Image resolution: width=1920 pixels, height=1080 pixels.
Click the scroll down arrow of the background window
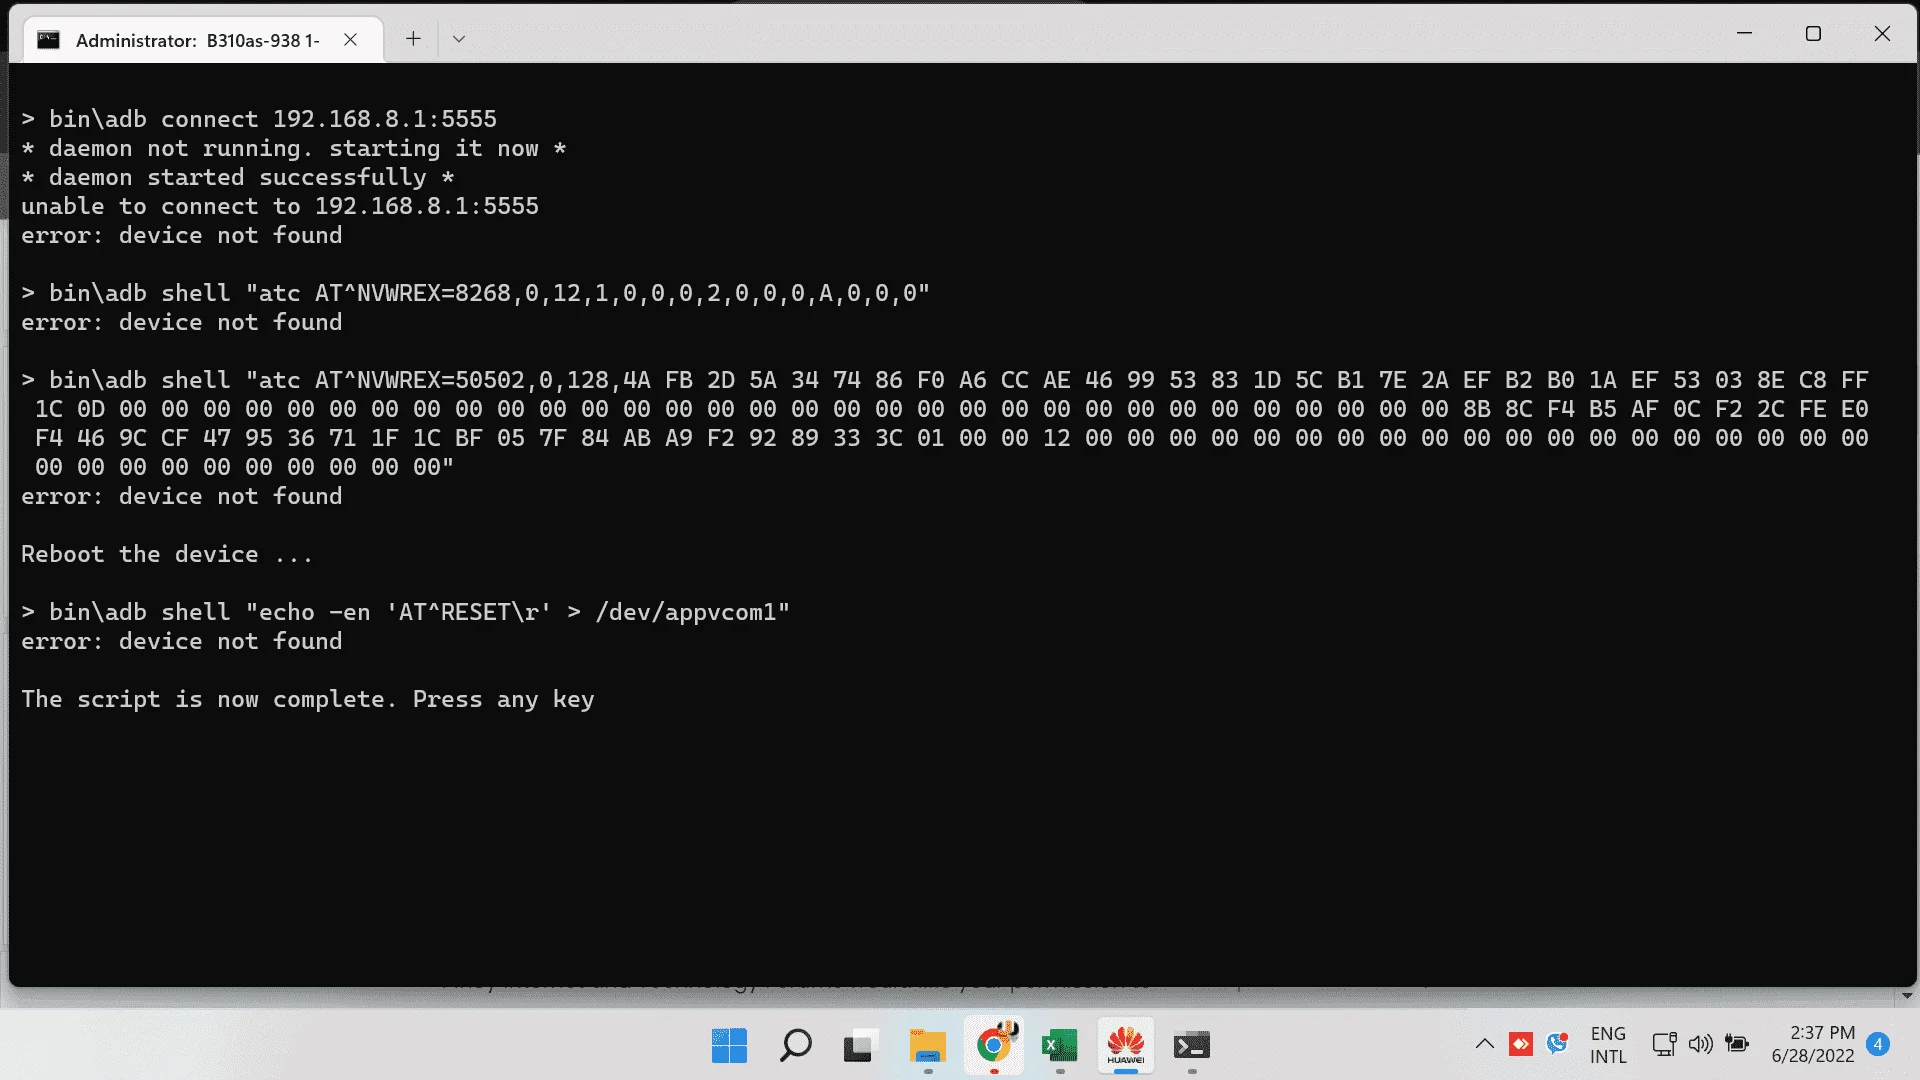tap(1907, 995)
